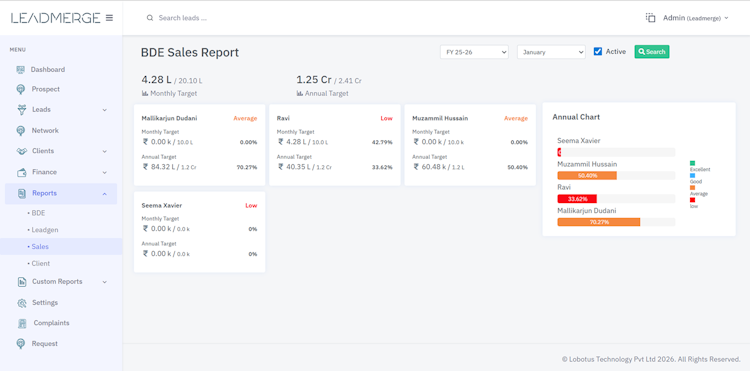Screen dimensions: 750x371
Task: Expand the Custom Reports submenu chevron
Action: coord(104,282)
